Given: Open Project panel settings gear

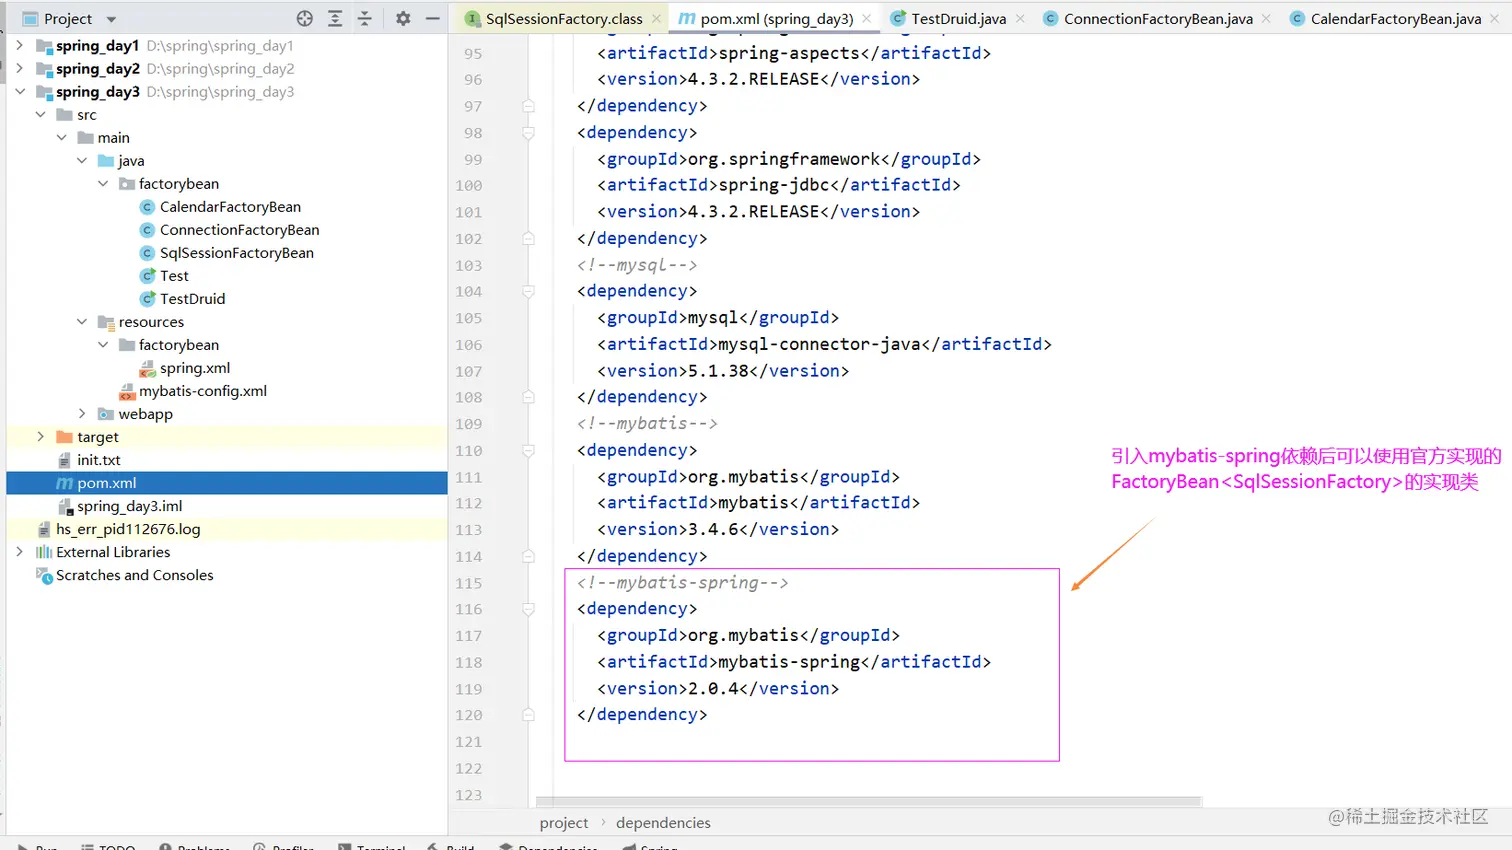Looking at the screenshot, I should click(403, 18).
